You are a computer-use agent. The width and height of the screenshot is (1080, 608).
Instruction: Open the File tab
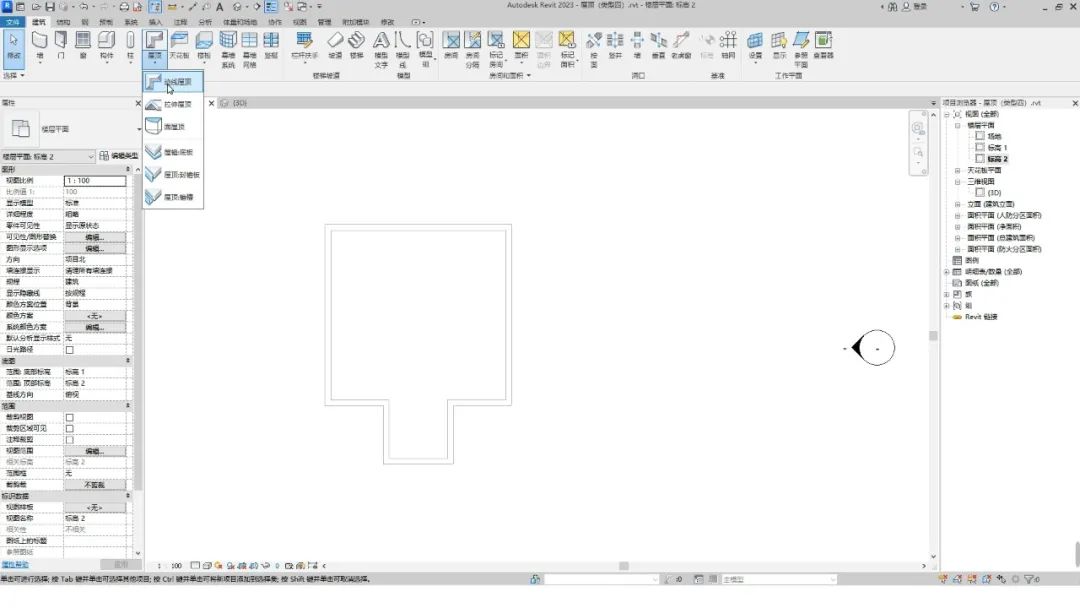pyautogui.click(x=12, y=22)
